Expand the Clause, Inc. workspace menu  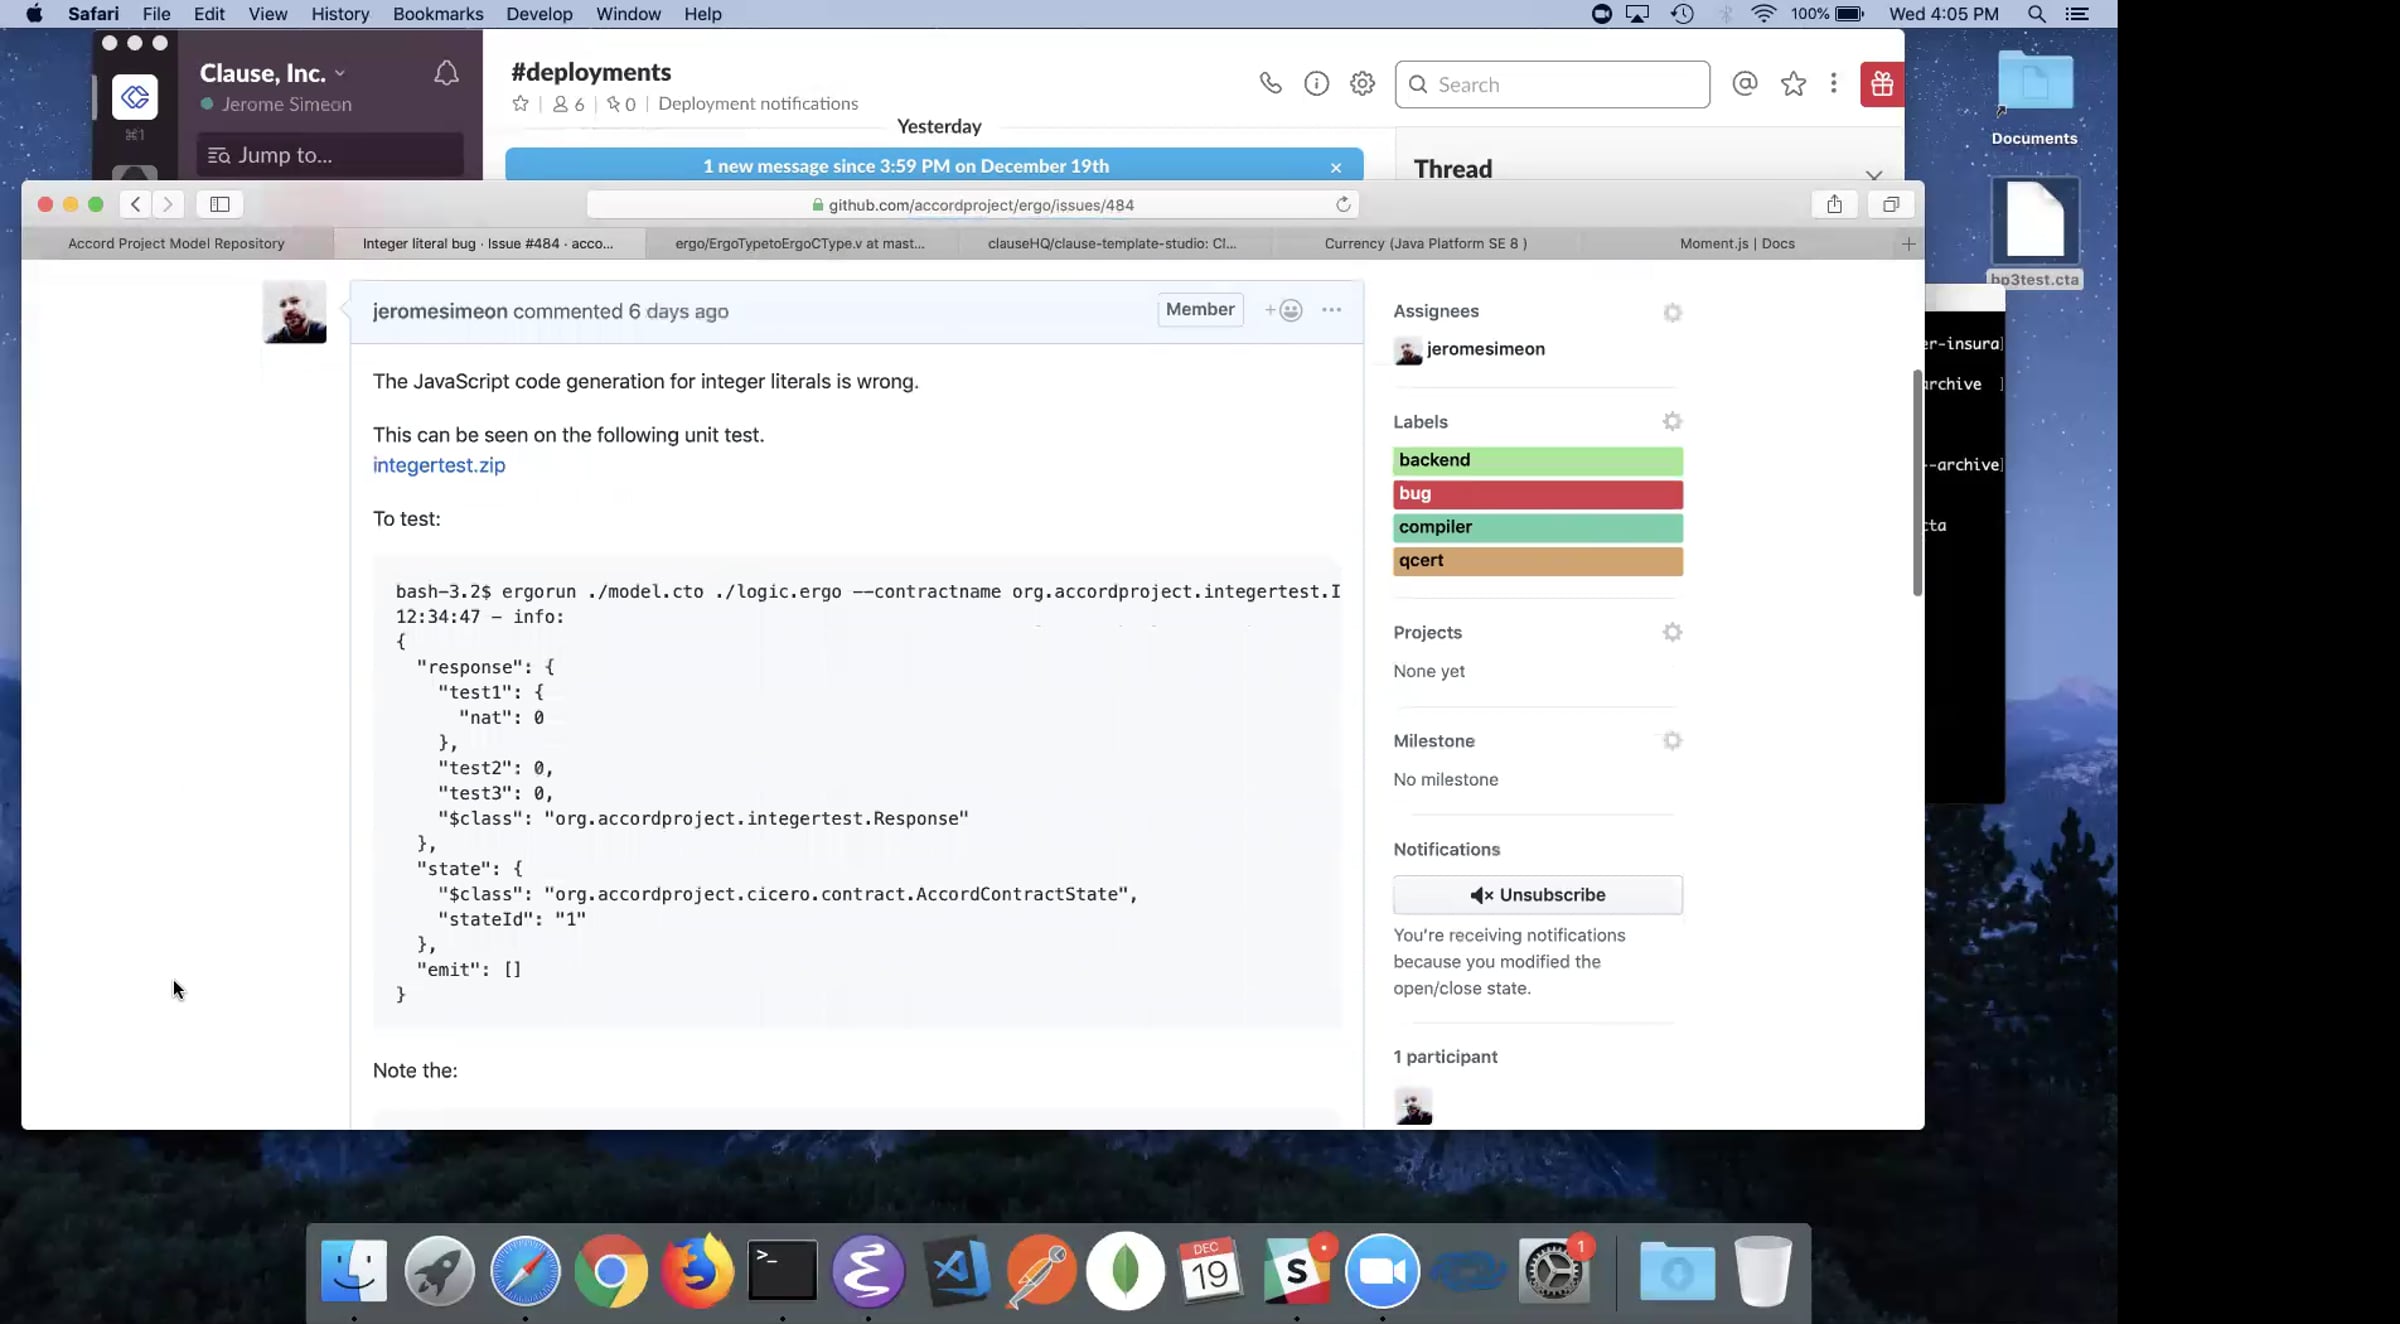pyautogui.click(x=272, y=73)
